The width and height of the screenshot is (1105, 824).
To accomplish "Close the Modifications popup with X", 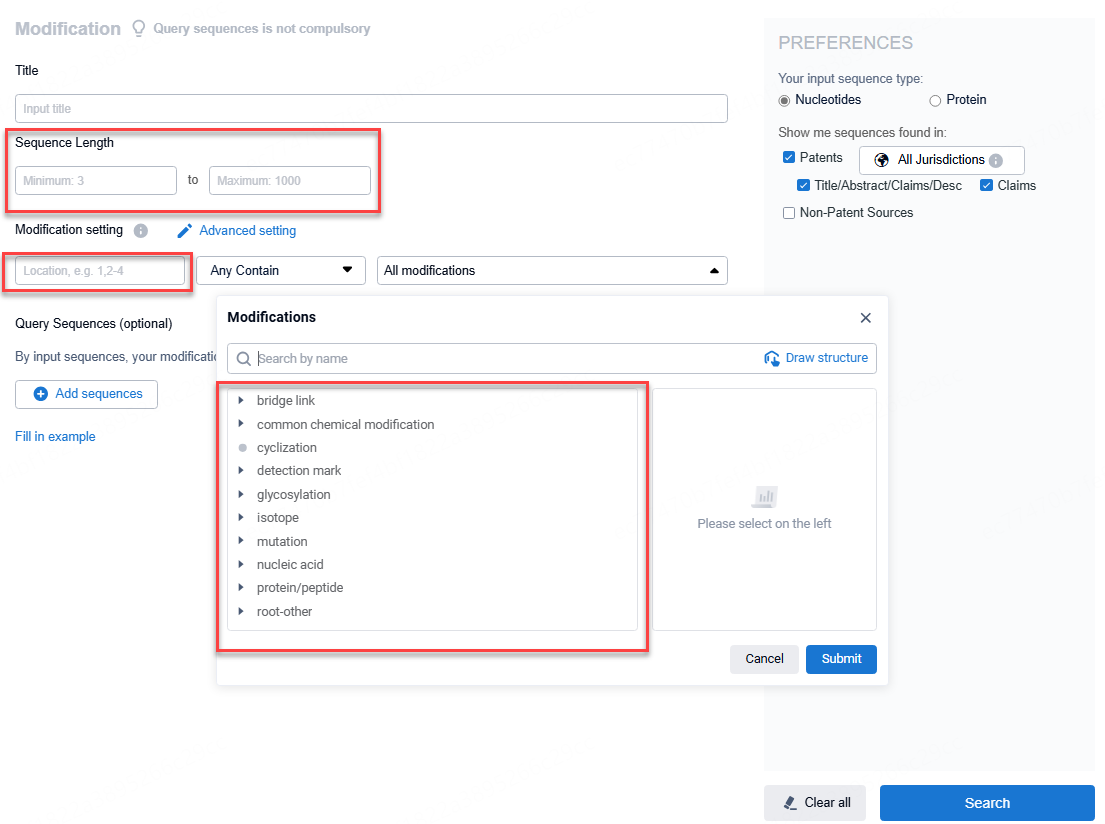I will [x=866, y=318].
